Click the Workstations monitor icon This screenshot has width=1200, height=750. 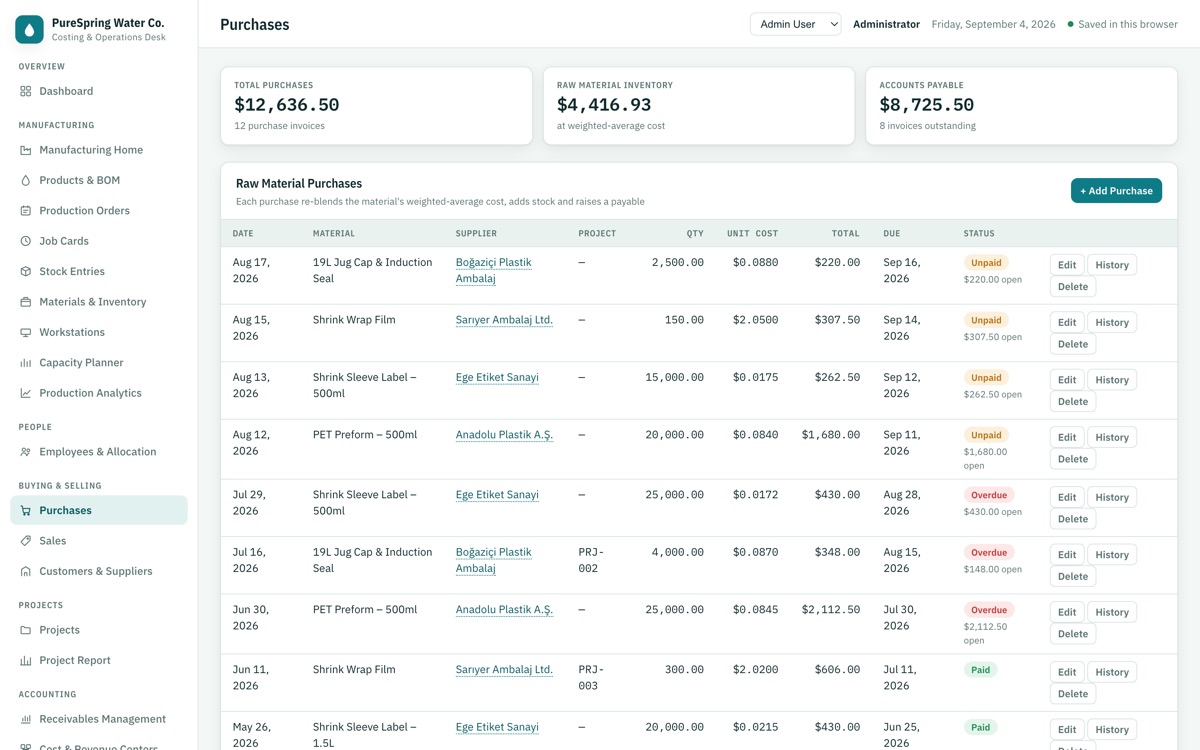pos(26,332)
